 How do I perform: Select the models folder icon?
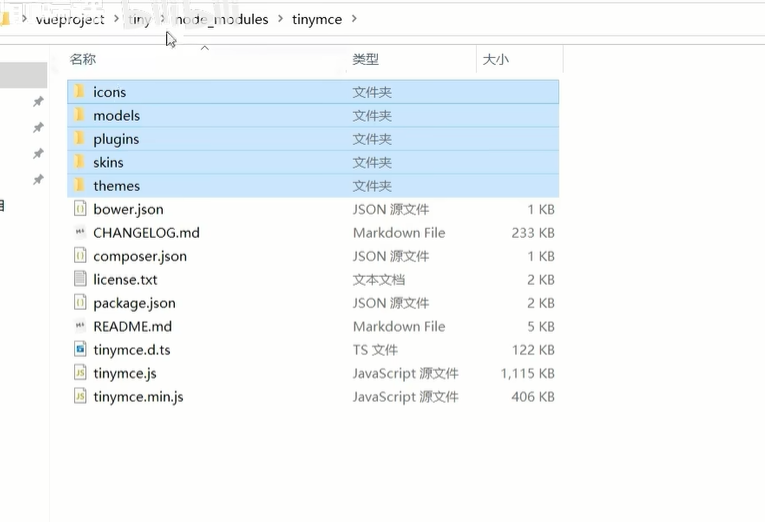tap(80, 115)
